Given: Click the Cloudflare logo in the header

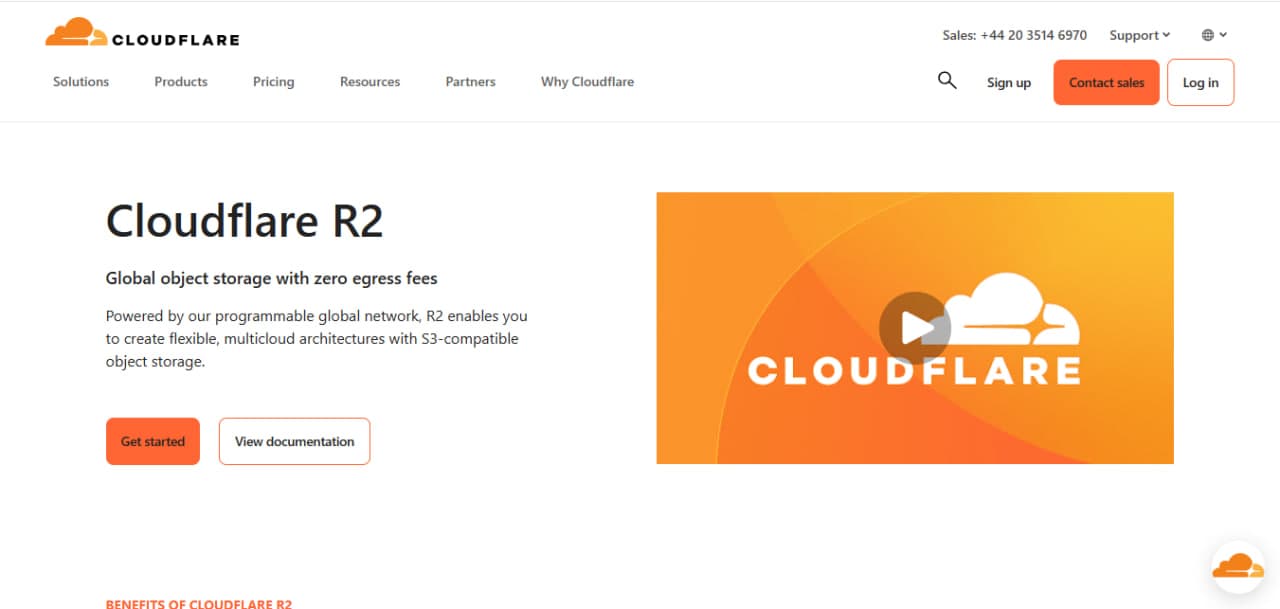Looking at the screenshot, I should click(x=142, y=33).
